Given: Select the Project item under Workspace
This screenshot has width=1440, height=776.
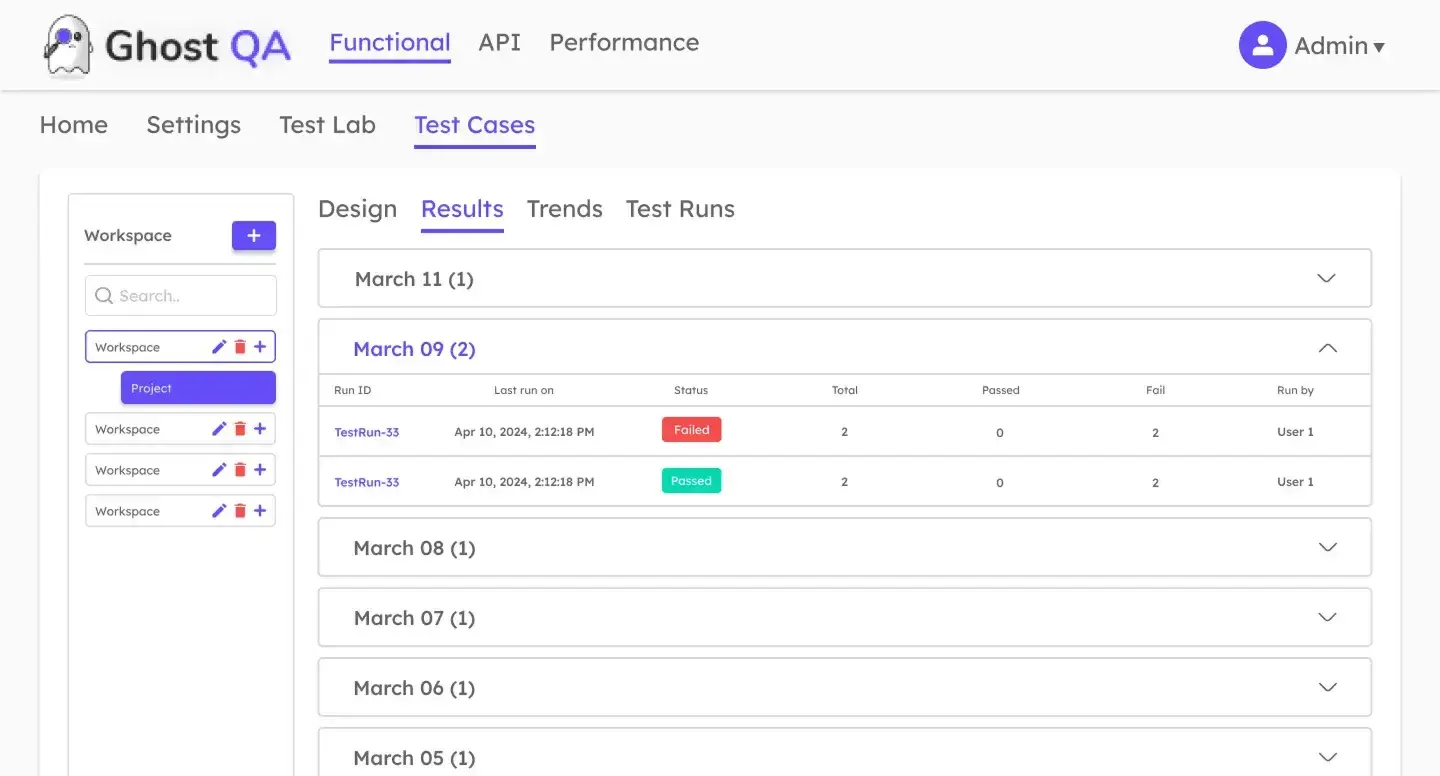Looking at the screenshot, I should coord(198,388).
